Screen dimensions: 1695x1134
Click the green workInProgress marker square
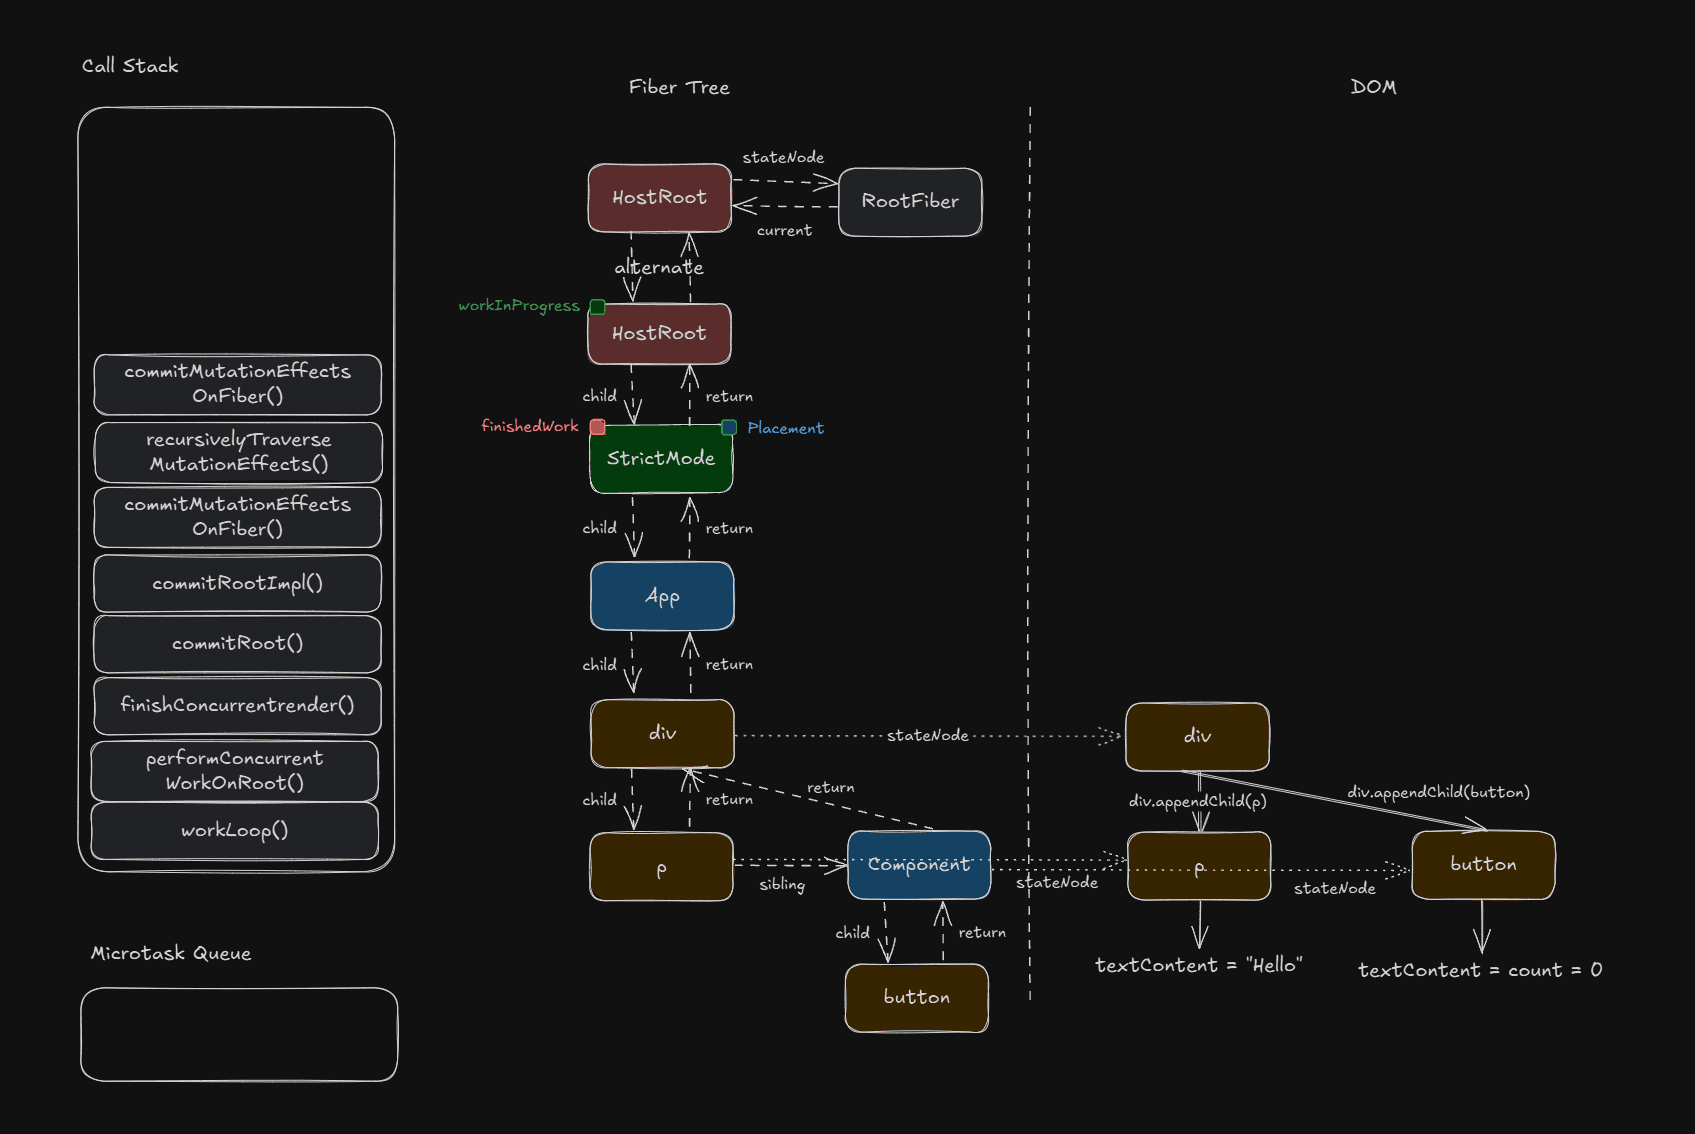click(x=597, y=307)
